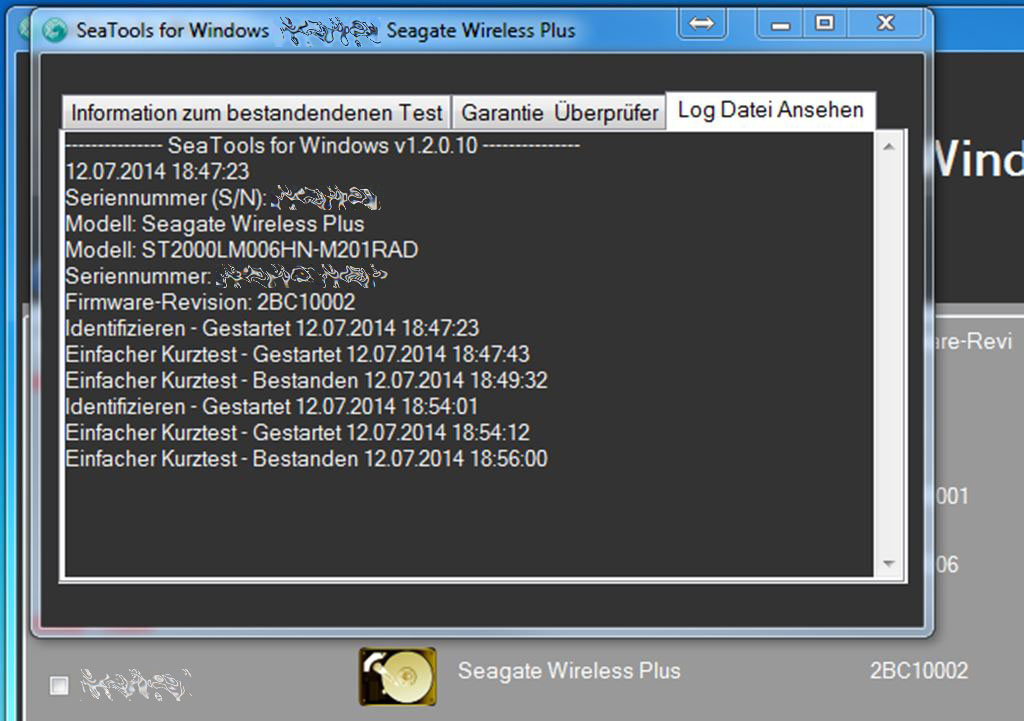This screenshot has width=1024, height=721.
Task: Click 'Einfacher Kurztest - Gestartet 12.07.2014 18:47:43' line
Action: (298, 354)
